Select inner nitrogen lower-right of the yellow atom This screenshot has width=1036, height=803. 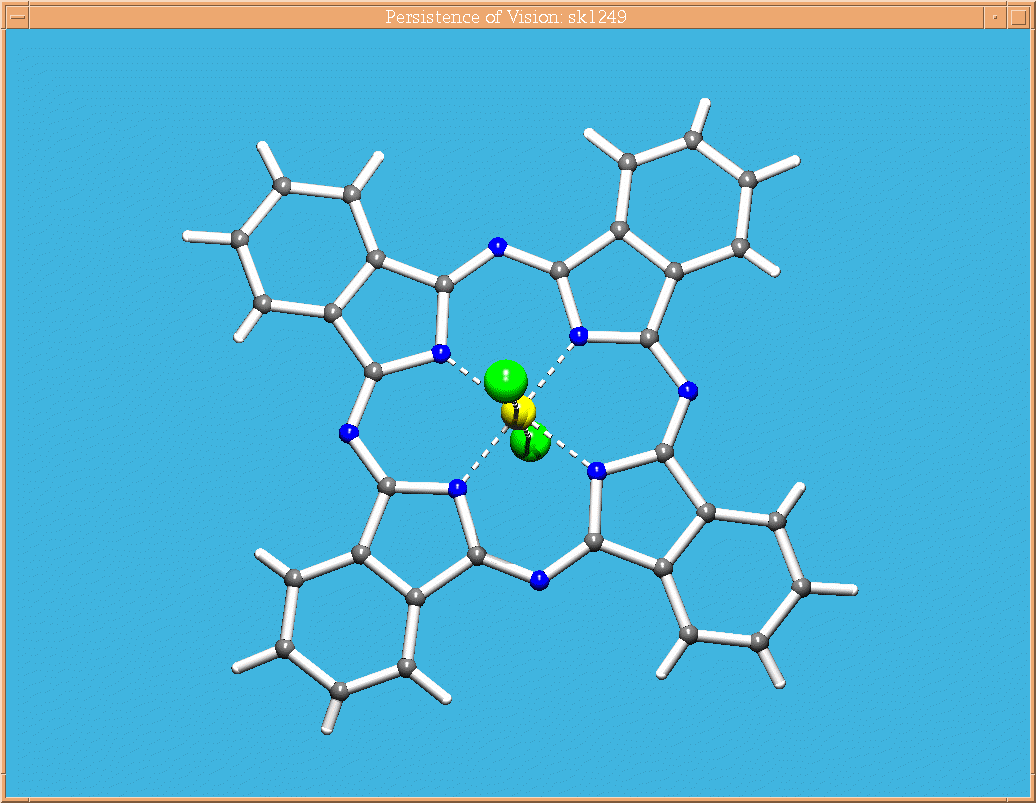pyautogui.click(x=596, y=470)
